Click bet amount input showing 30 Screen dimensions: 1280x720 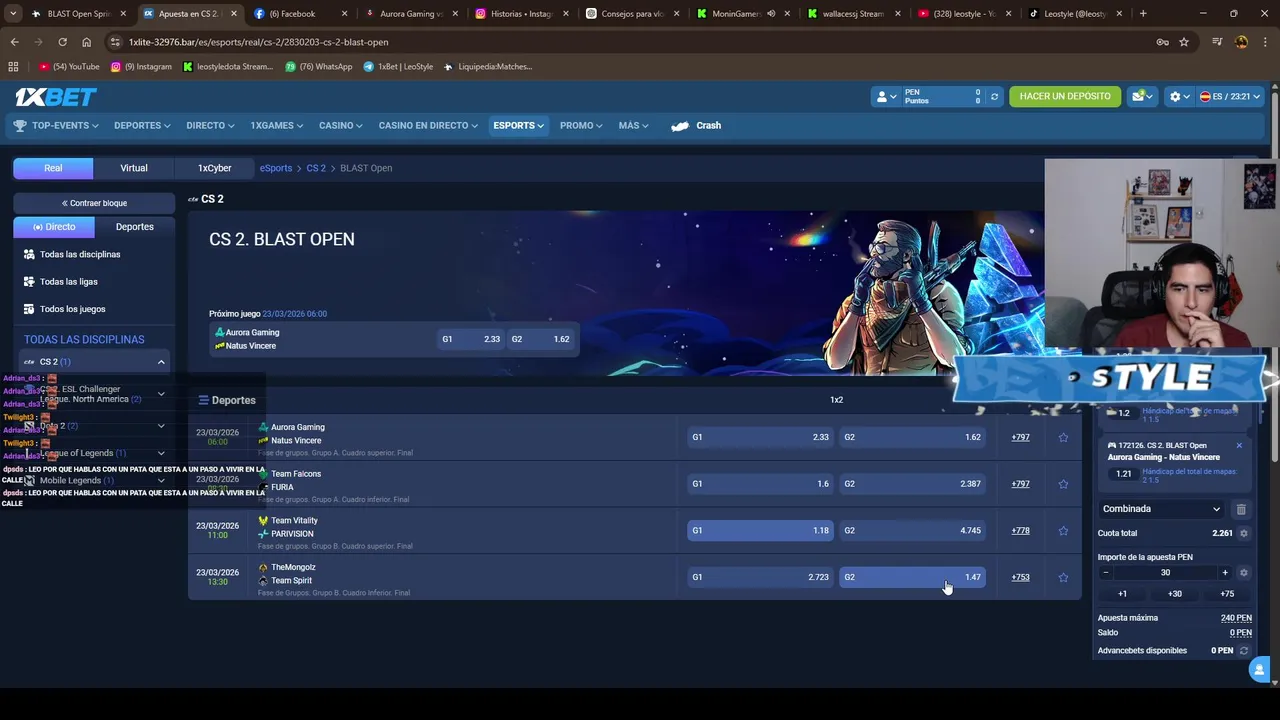click(x=1165, y=573)
